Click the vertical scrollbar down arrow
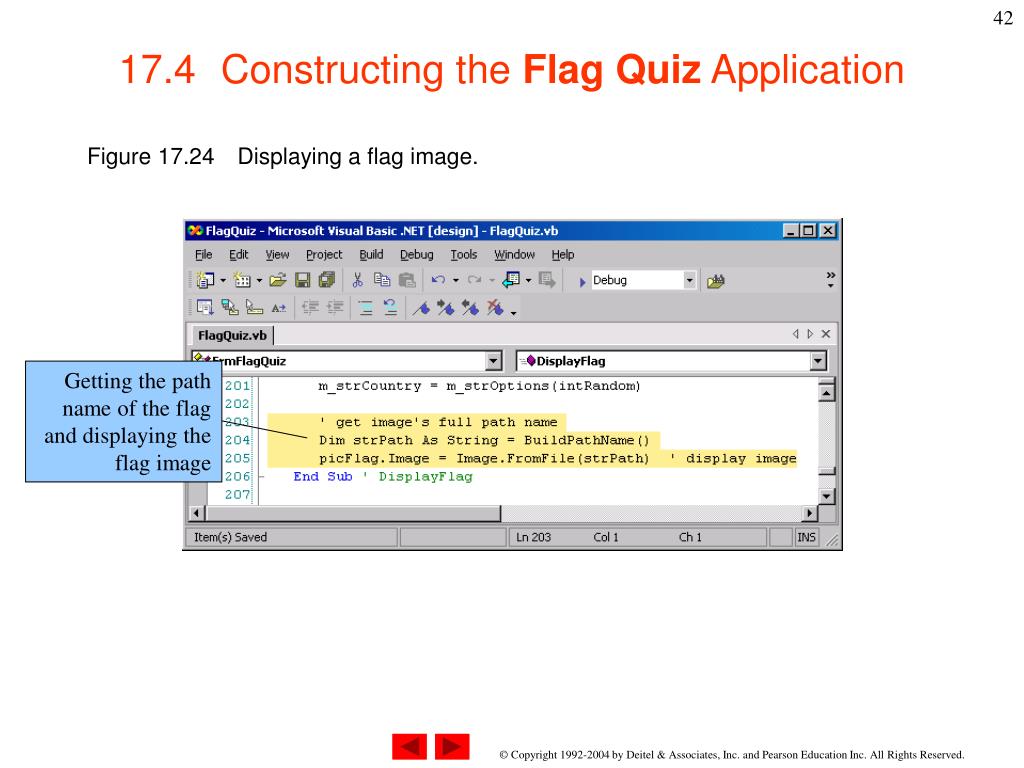The width and height of the screenshot is (1024, 768). point(827,496)
